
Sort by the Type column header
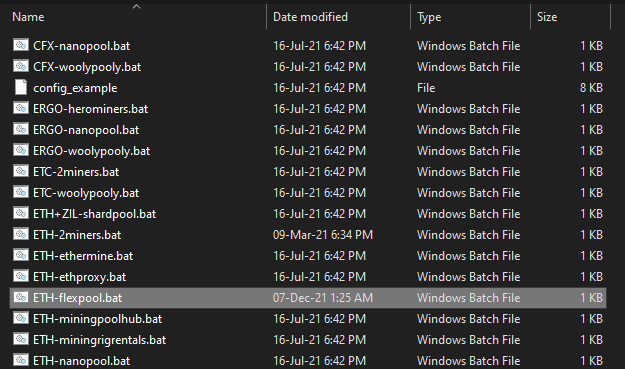[x=429, y=17]
